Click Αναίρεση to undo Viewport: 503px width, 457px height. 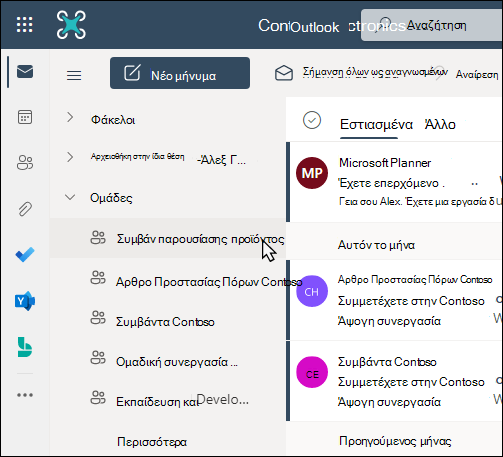pos(477,75)
